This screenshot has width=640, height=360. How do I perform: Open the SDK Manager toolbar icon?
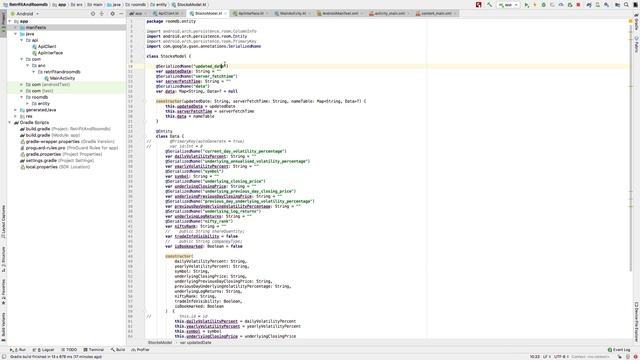pyautogui.click(x=606, y=5)
